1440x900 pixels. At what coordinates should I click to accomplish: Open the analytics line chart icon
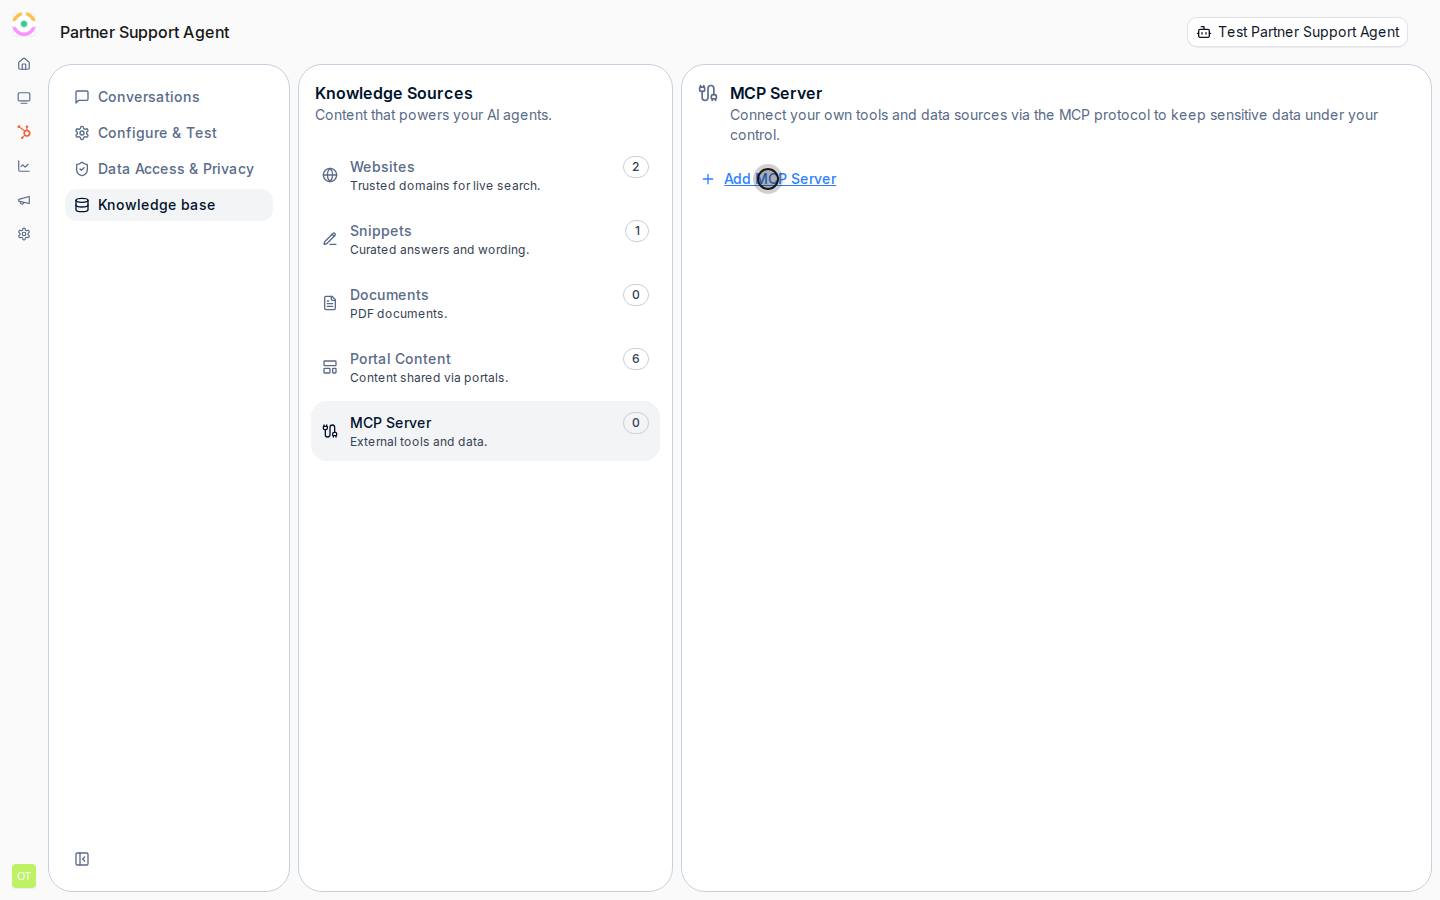point(24,166)
